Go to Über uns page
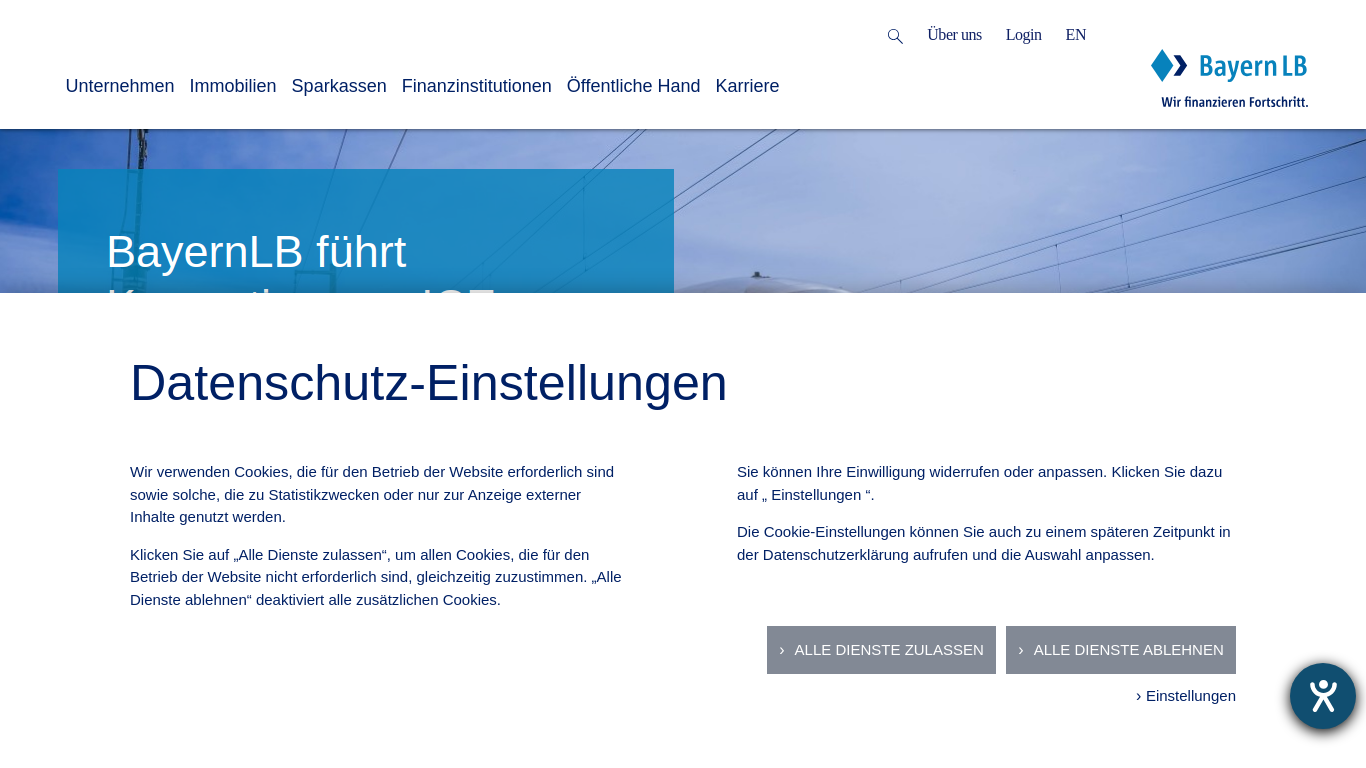The image size is (1366, 768). [x=954, y=35]
